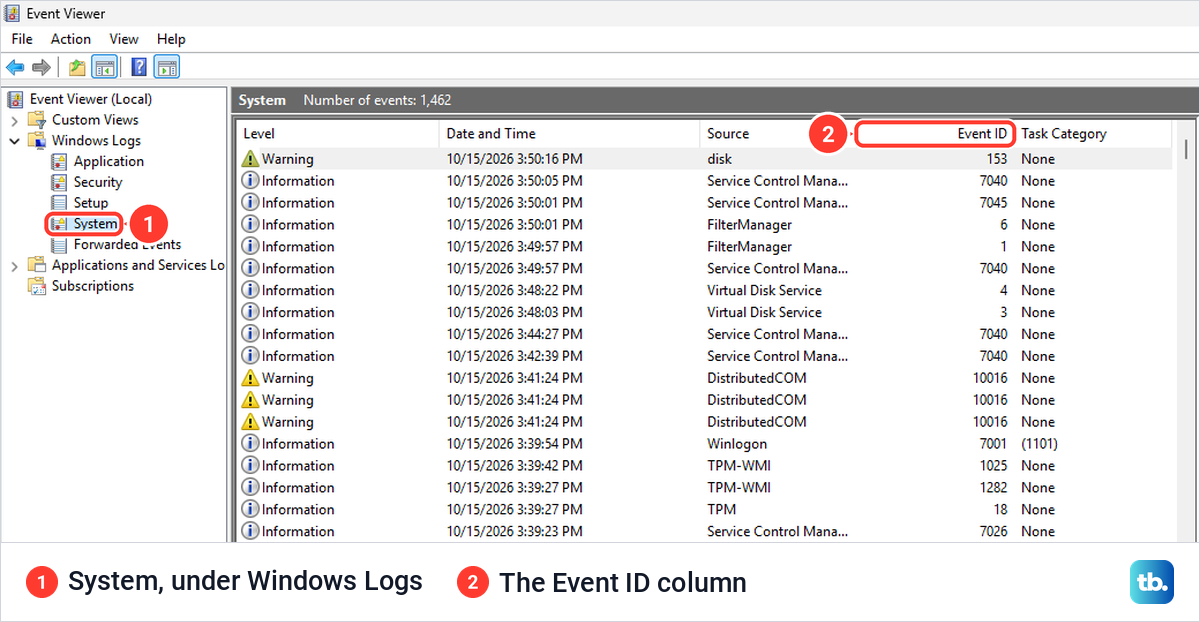Click the Event ID cell "1282"
1200x622 pixels.
(994, 488)
